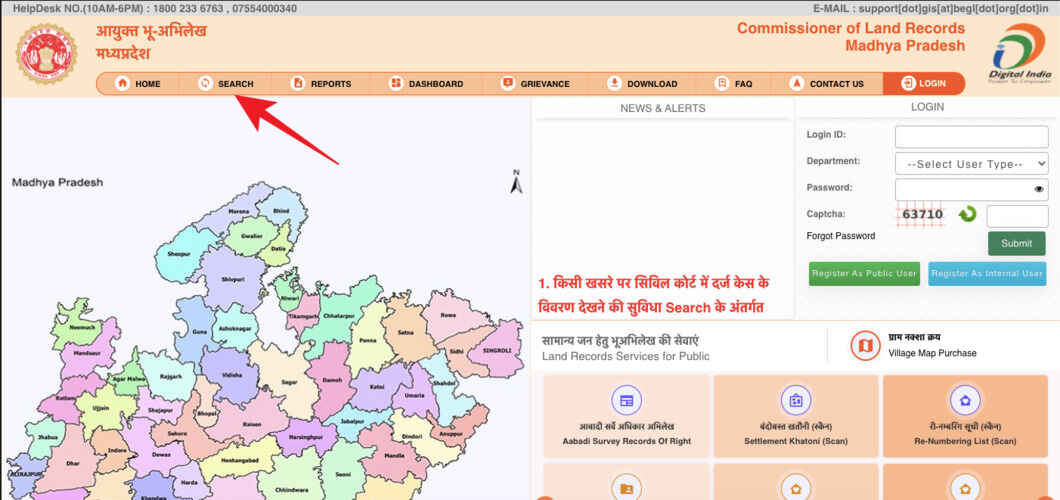Viewport: 1060px width, 500px height.
Task: Open the DOWNLOAD menu item
Action: click(x=642, y=84)
